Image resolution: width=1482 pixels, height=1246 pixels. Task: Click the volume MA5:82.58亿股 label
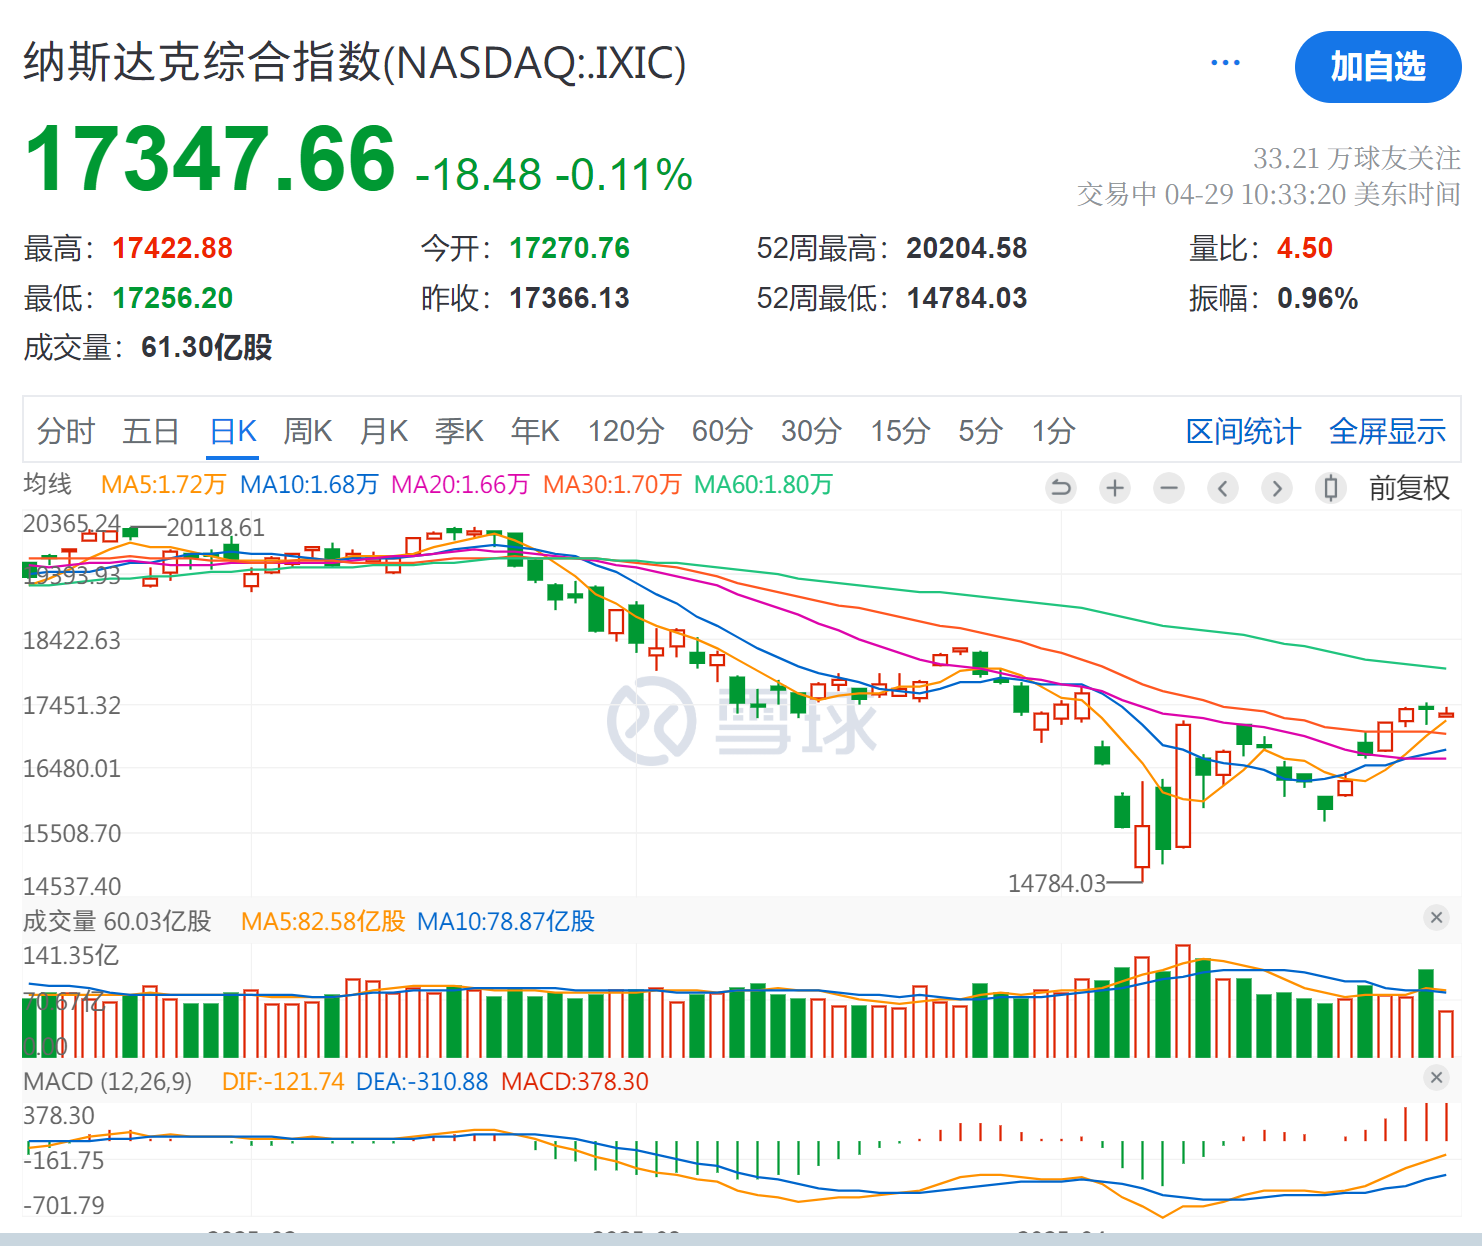click(323, 921)
